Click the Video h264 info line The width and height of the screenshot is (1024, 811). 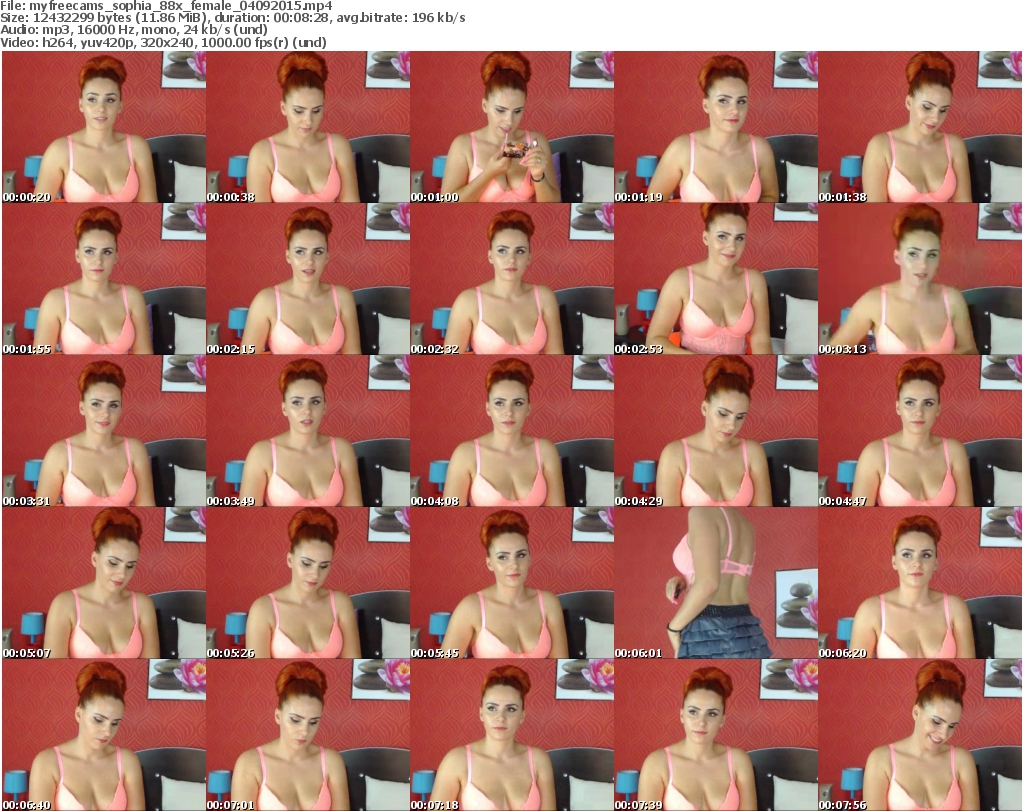pos(163,42)
